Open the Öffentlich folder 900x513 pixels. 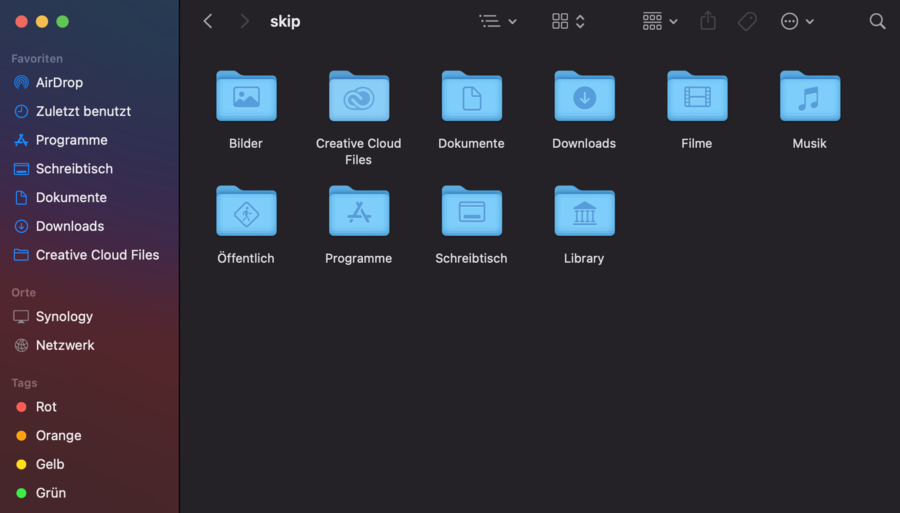[x=246, y=211]
